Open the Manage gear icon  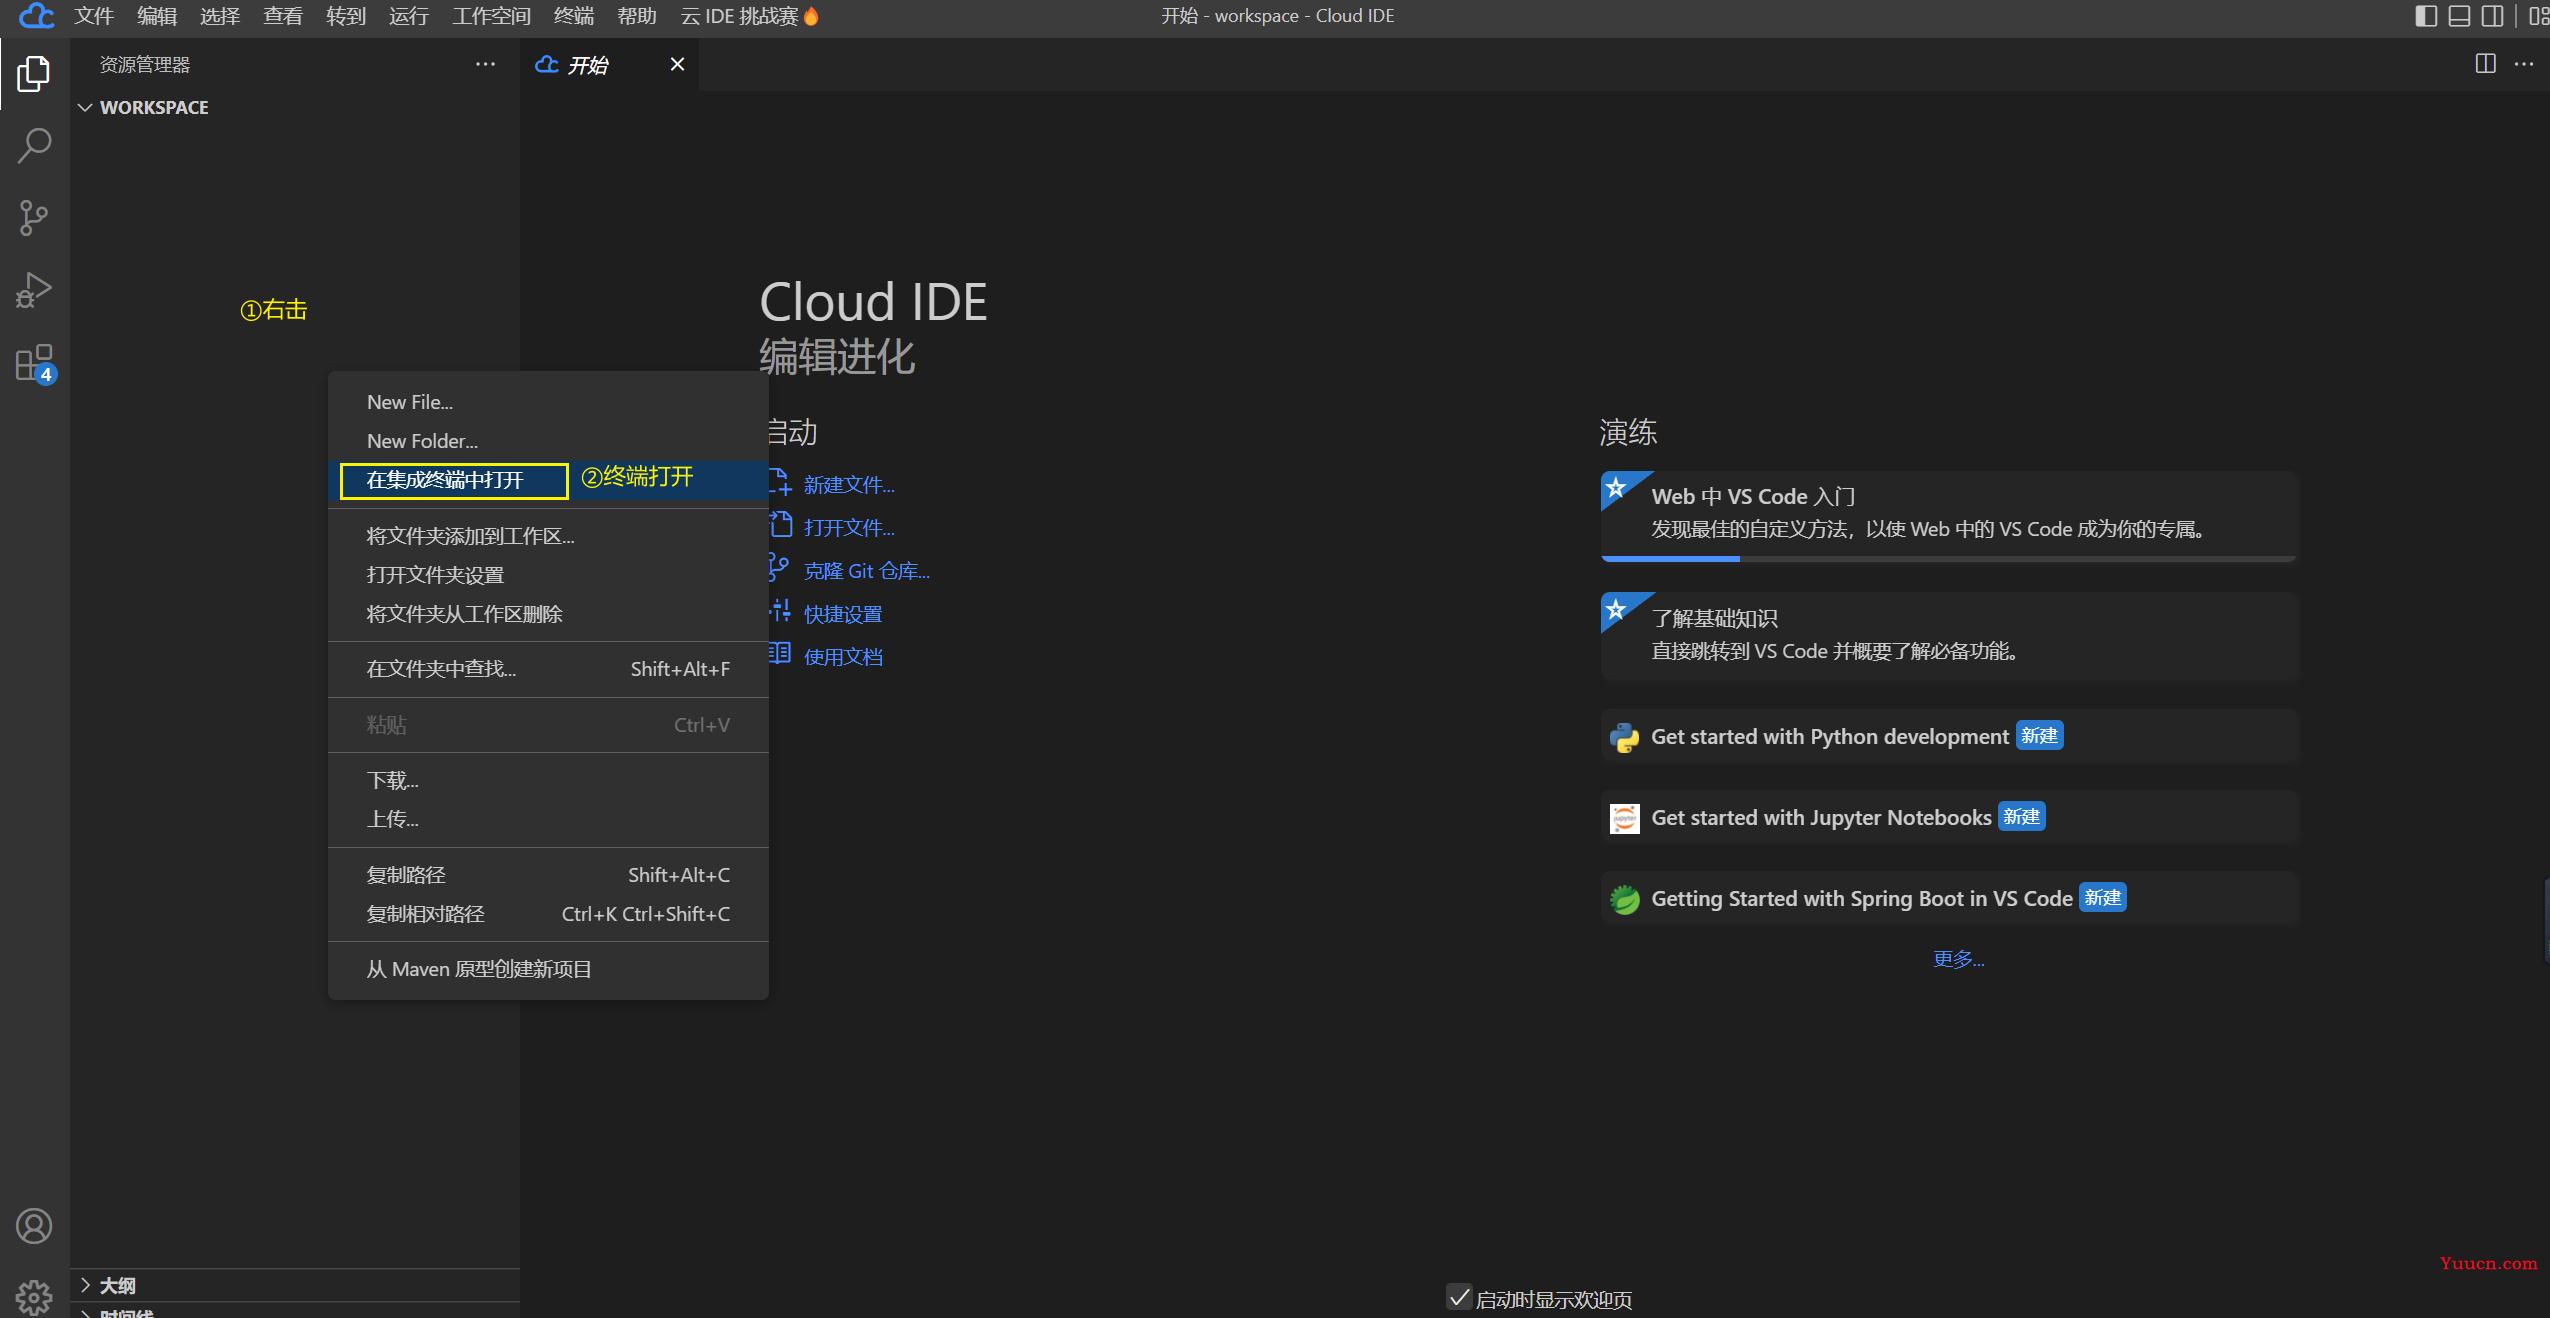34,1297
